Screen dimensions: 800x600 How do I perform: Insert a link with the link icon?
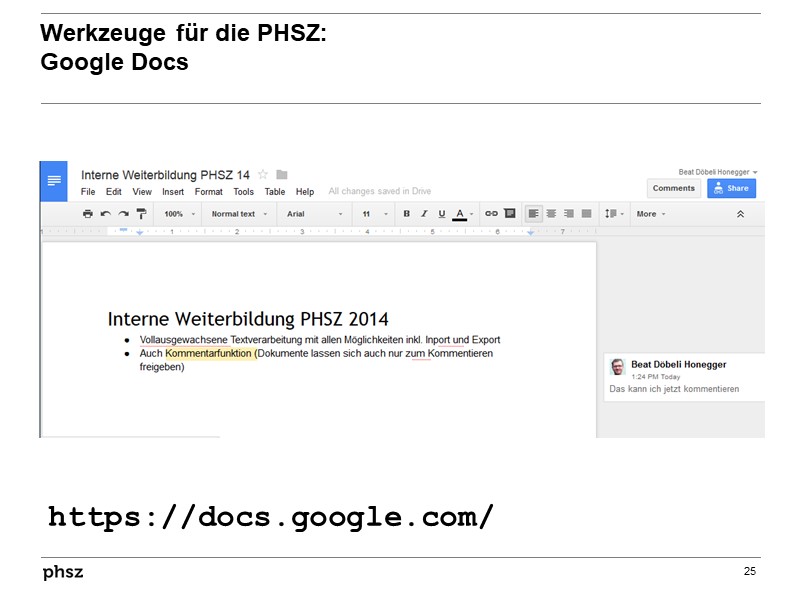tap(490, 213)
